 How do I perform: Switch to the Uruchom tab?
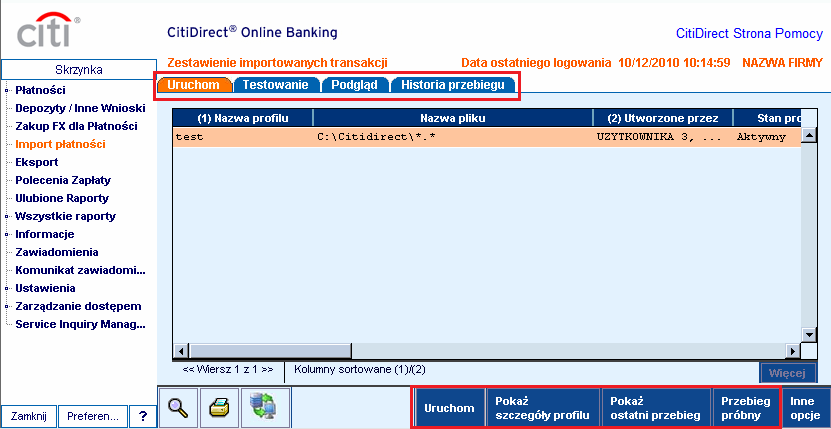(x=194, y=85)
